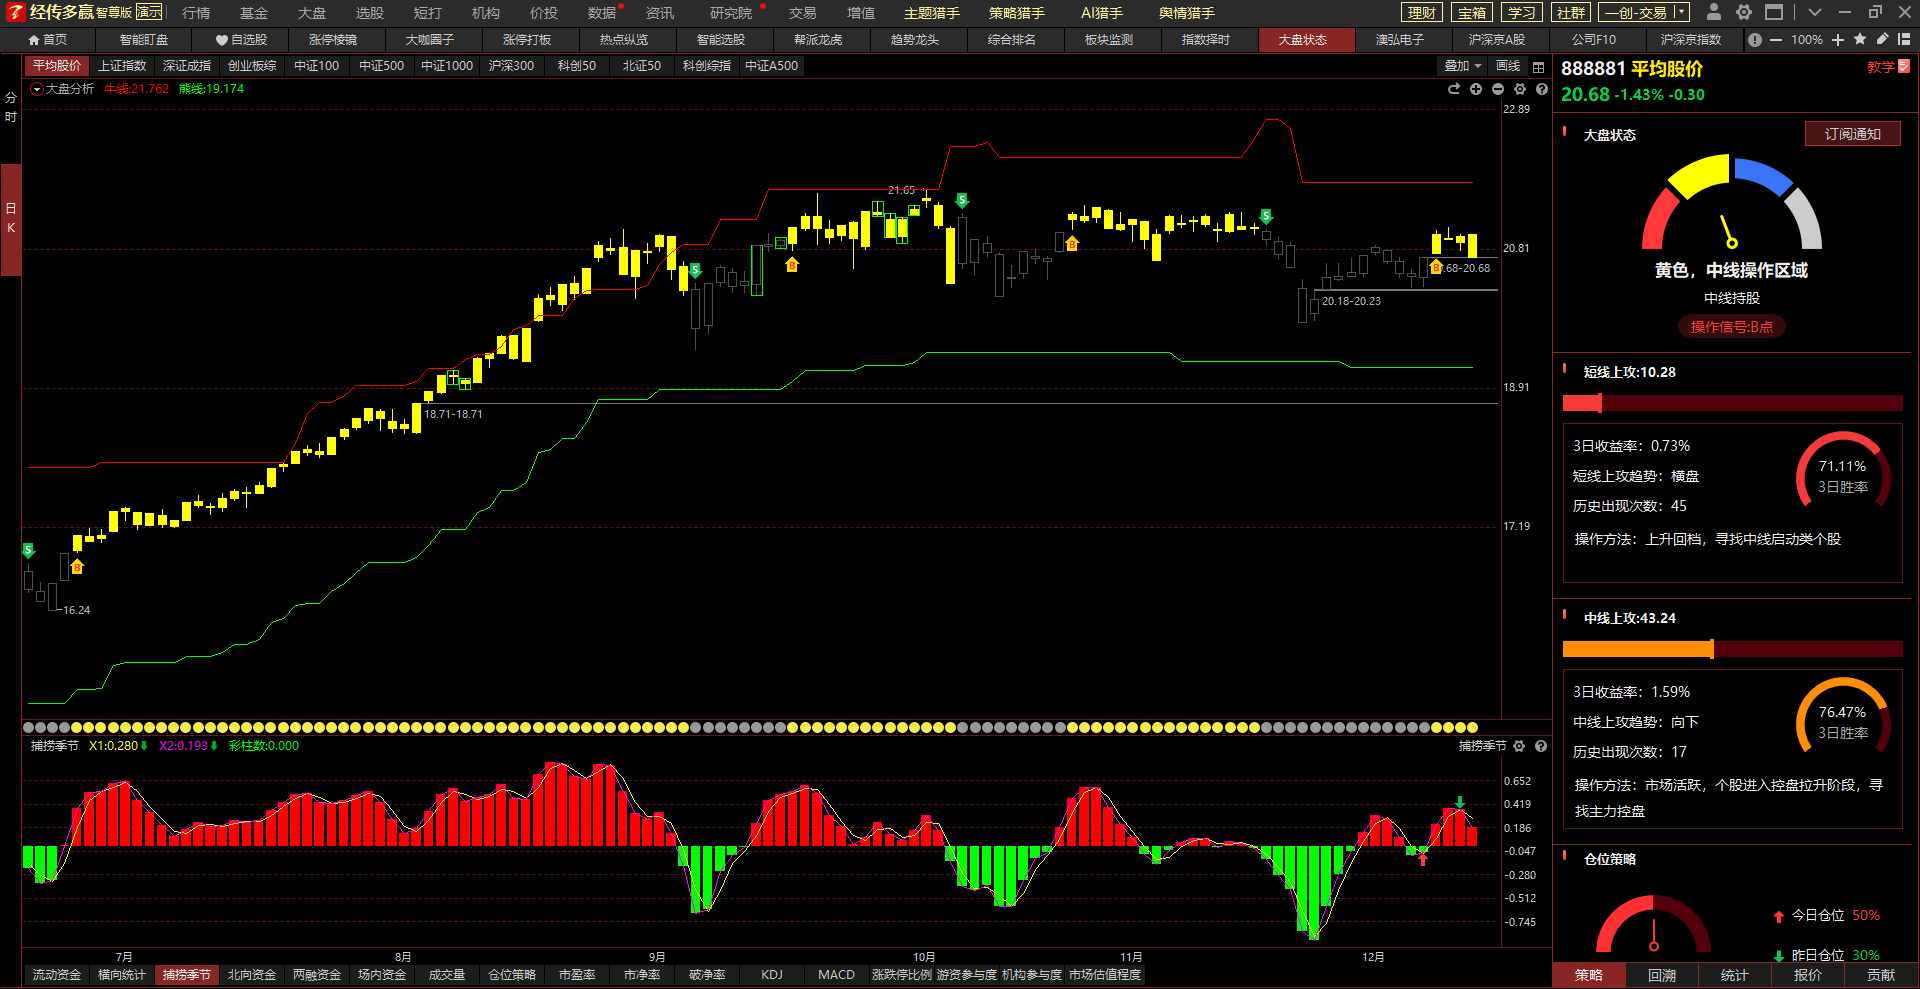This screenshot has width=1920, height=989.
Task: Select the 上证指数 index tab
Action: point(122,66)
